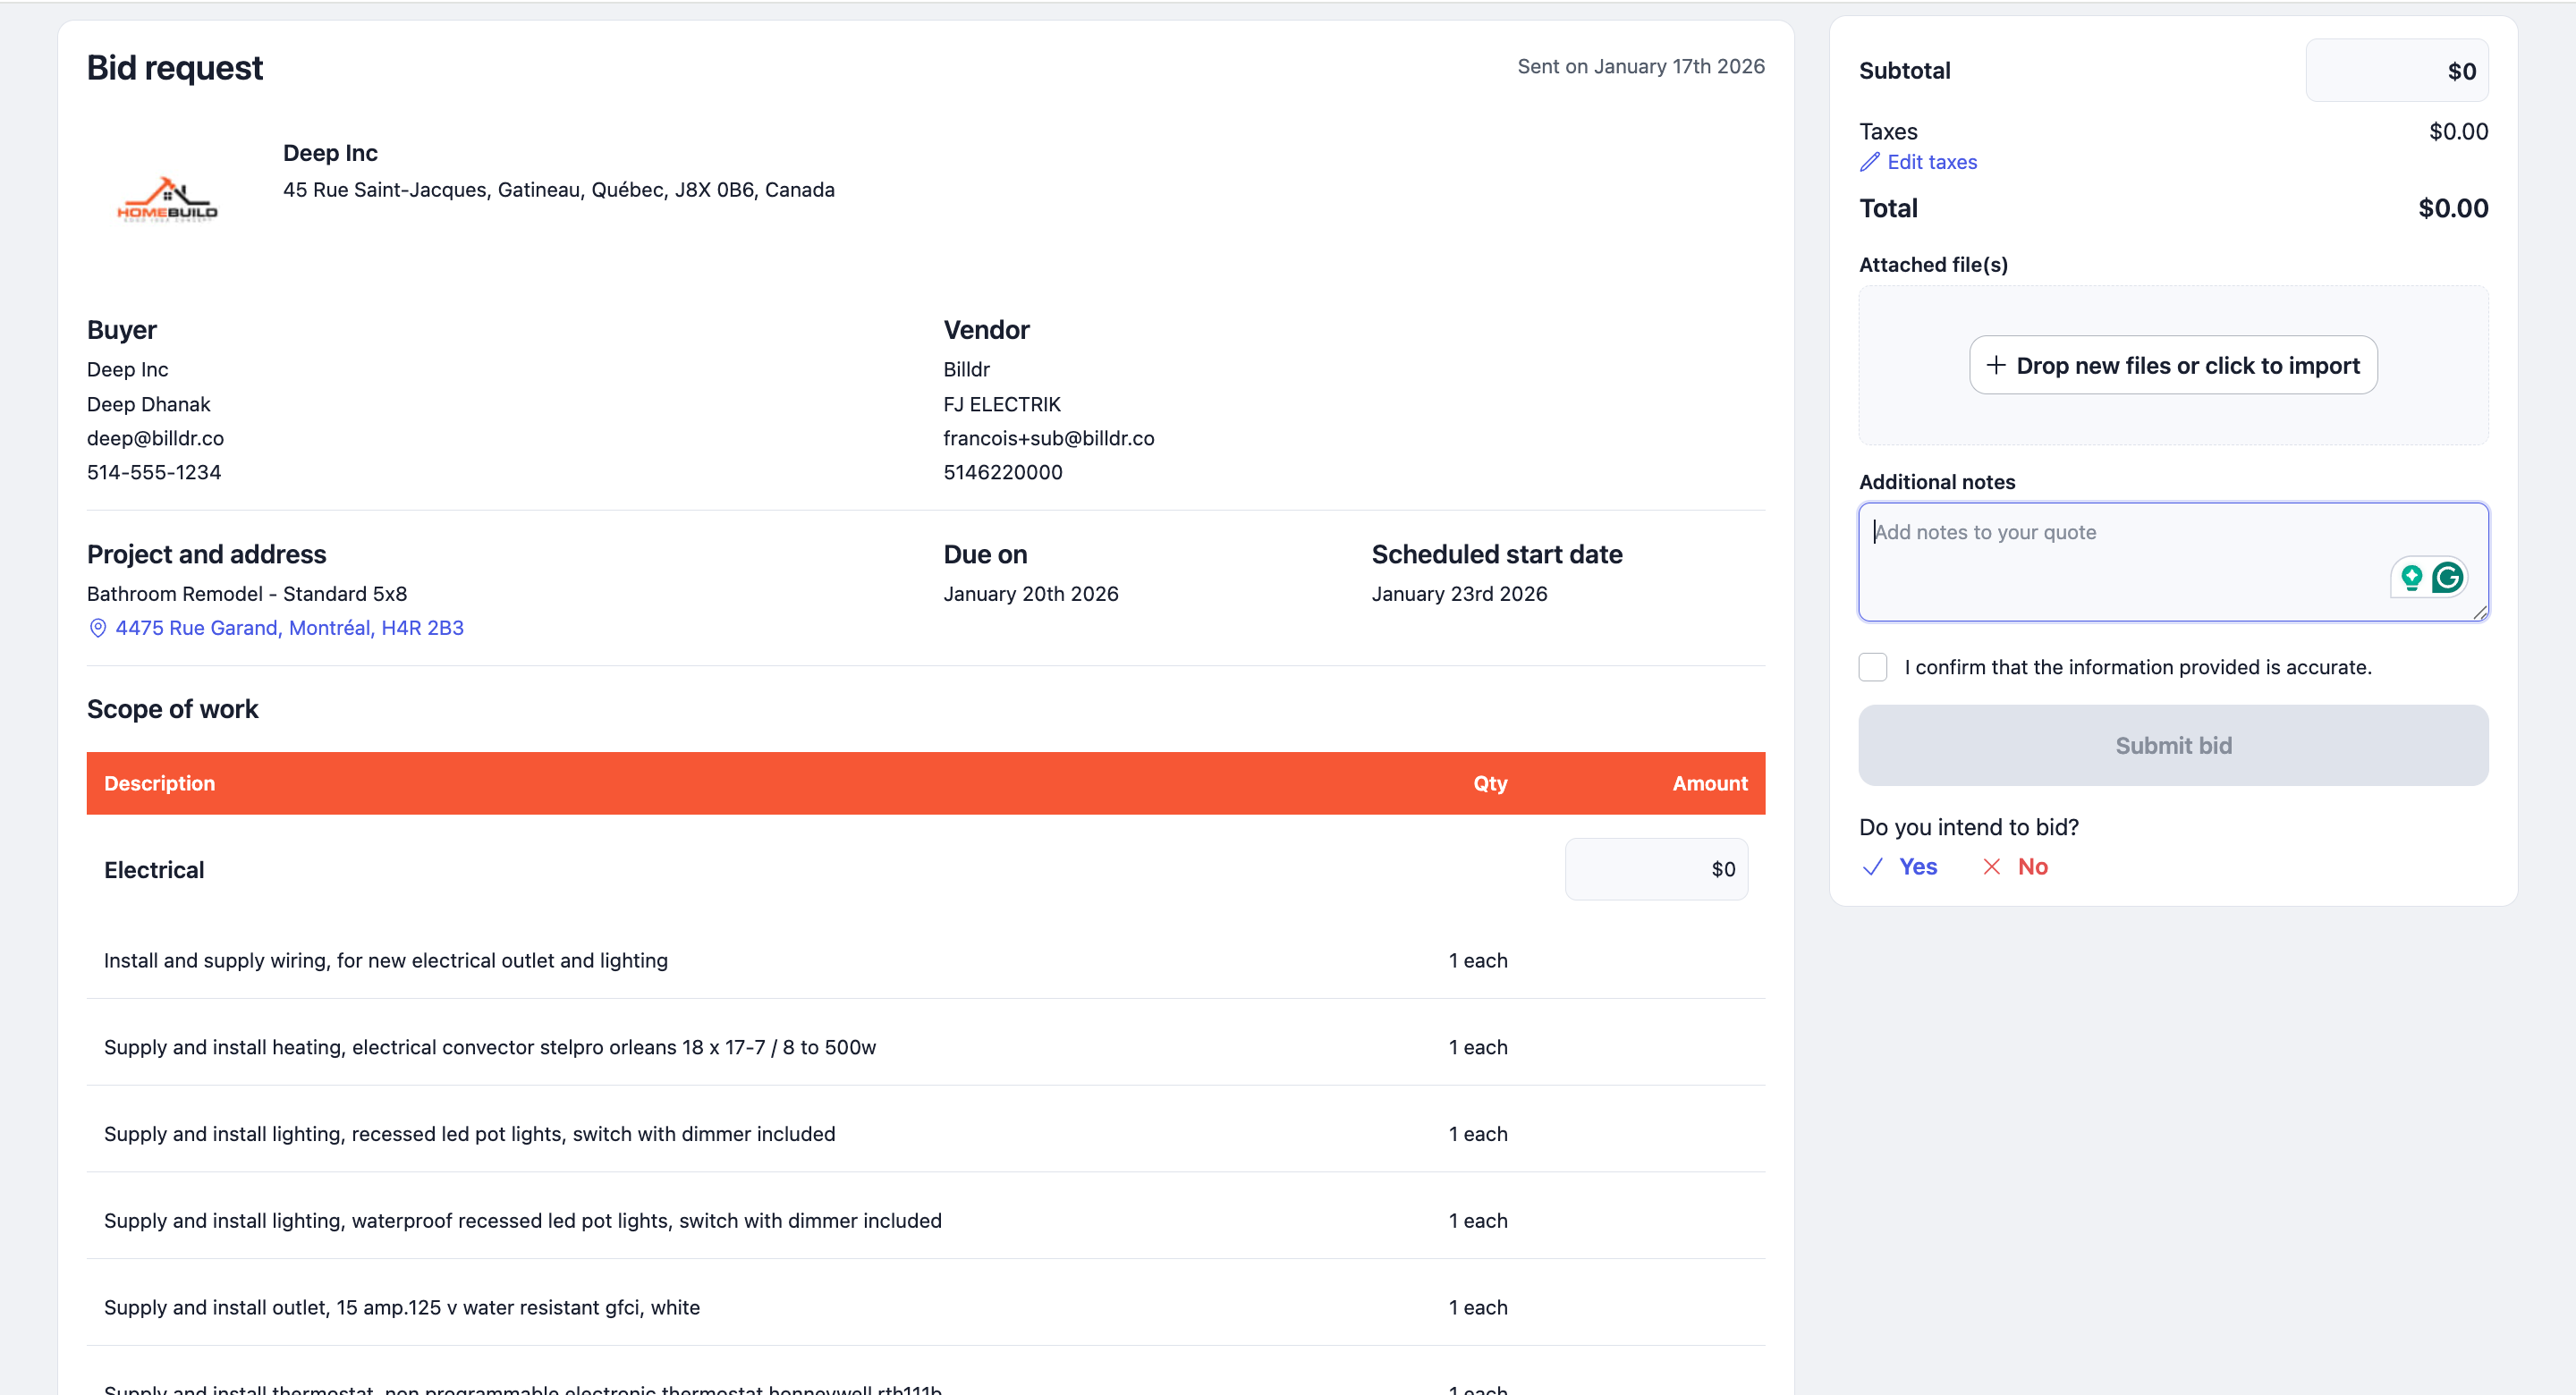This screenshot has height=1395, width=2576.
Task: Click the Edit taxes link
Action: [x=1931, y=162]
